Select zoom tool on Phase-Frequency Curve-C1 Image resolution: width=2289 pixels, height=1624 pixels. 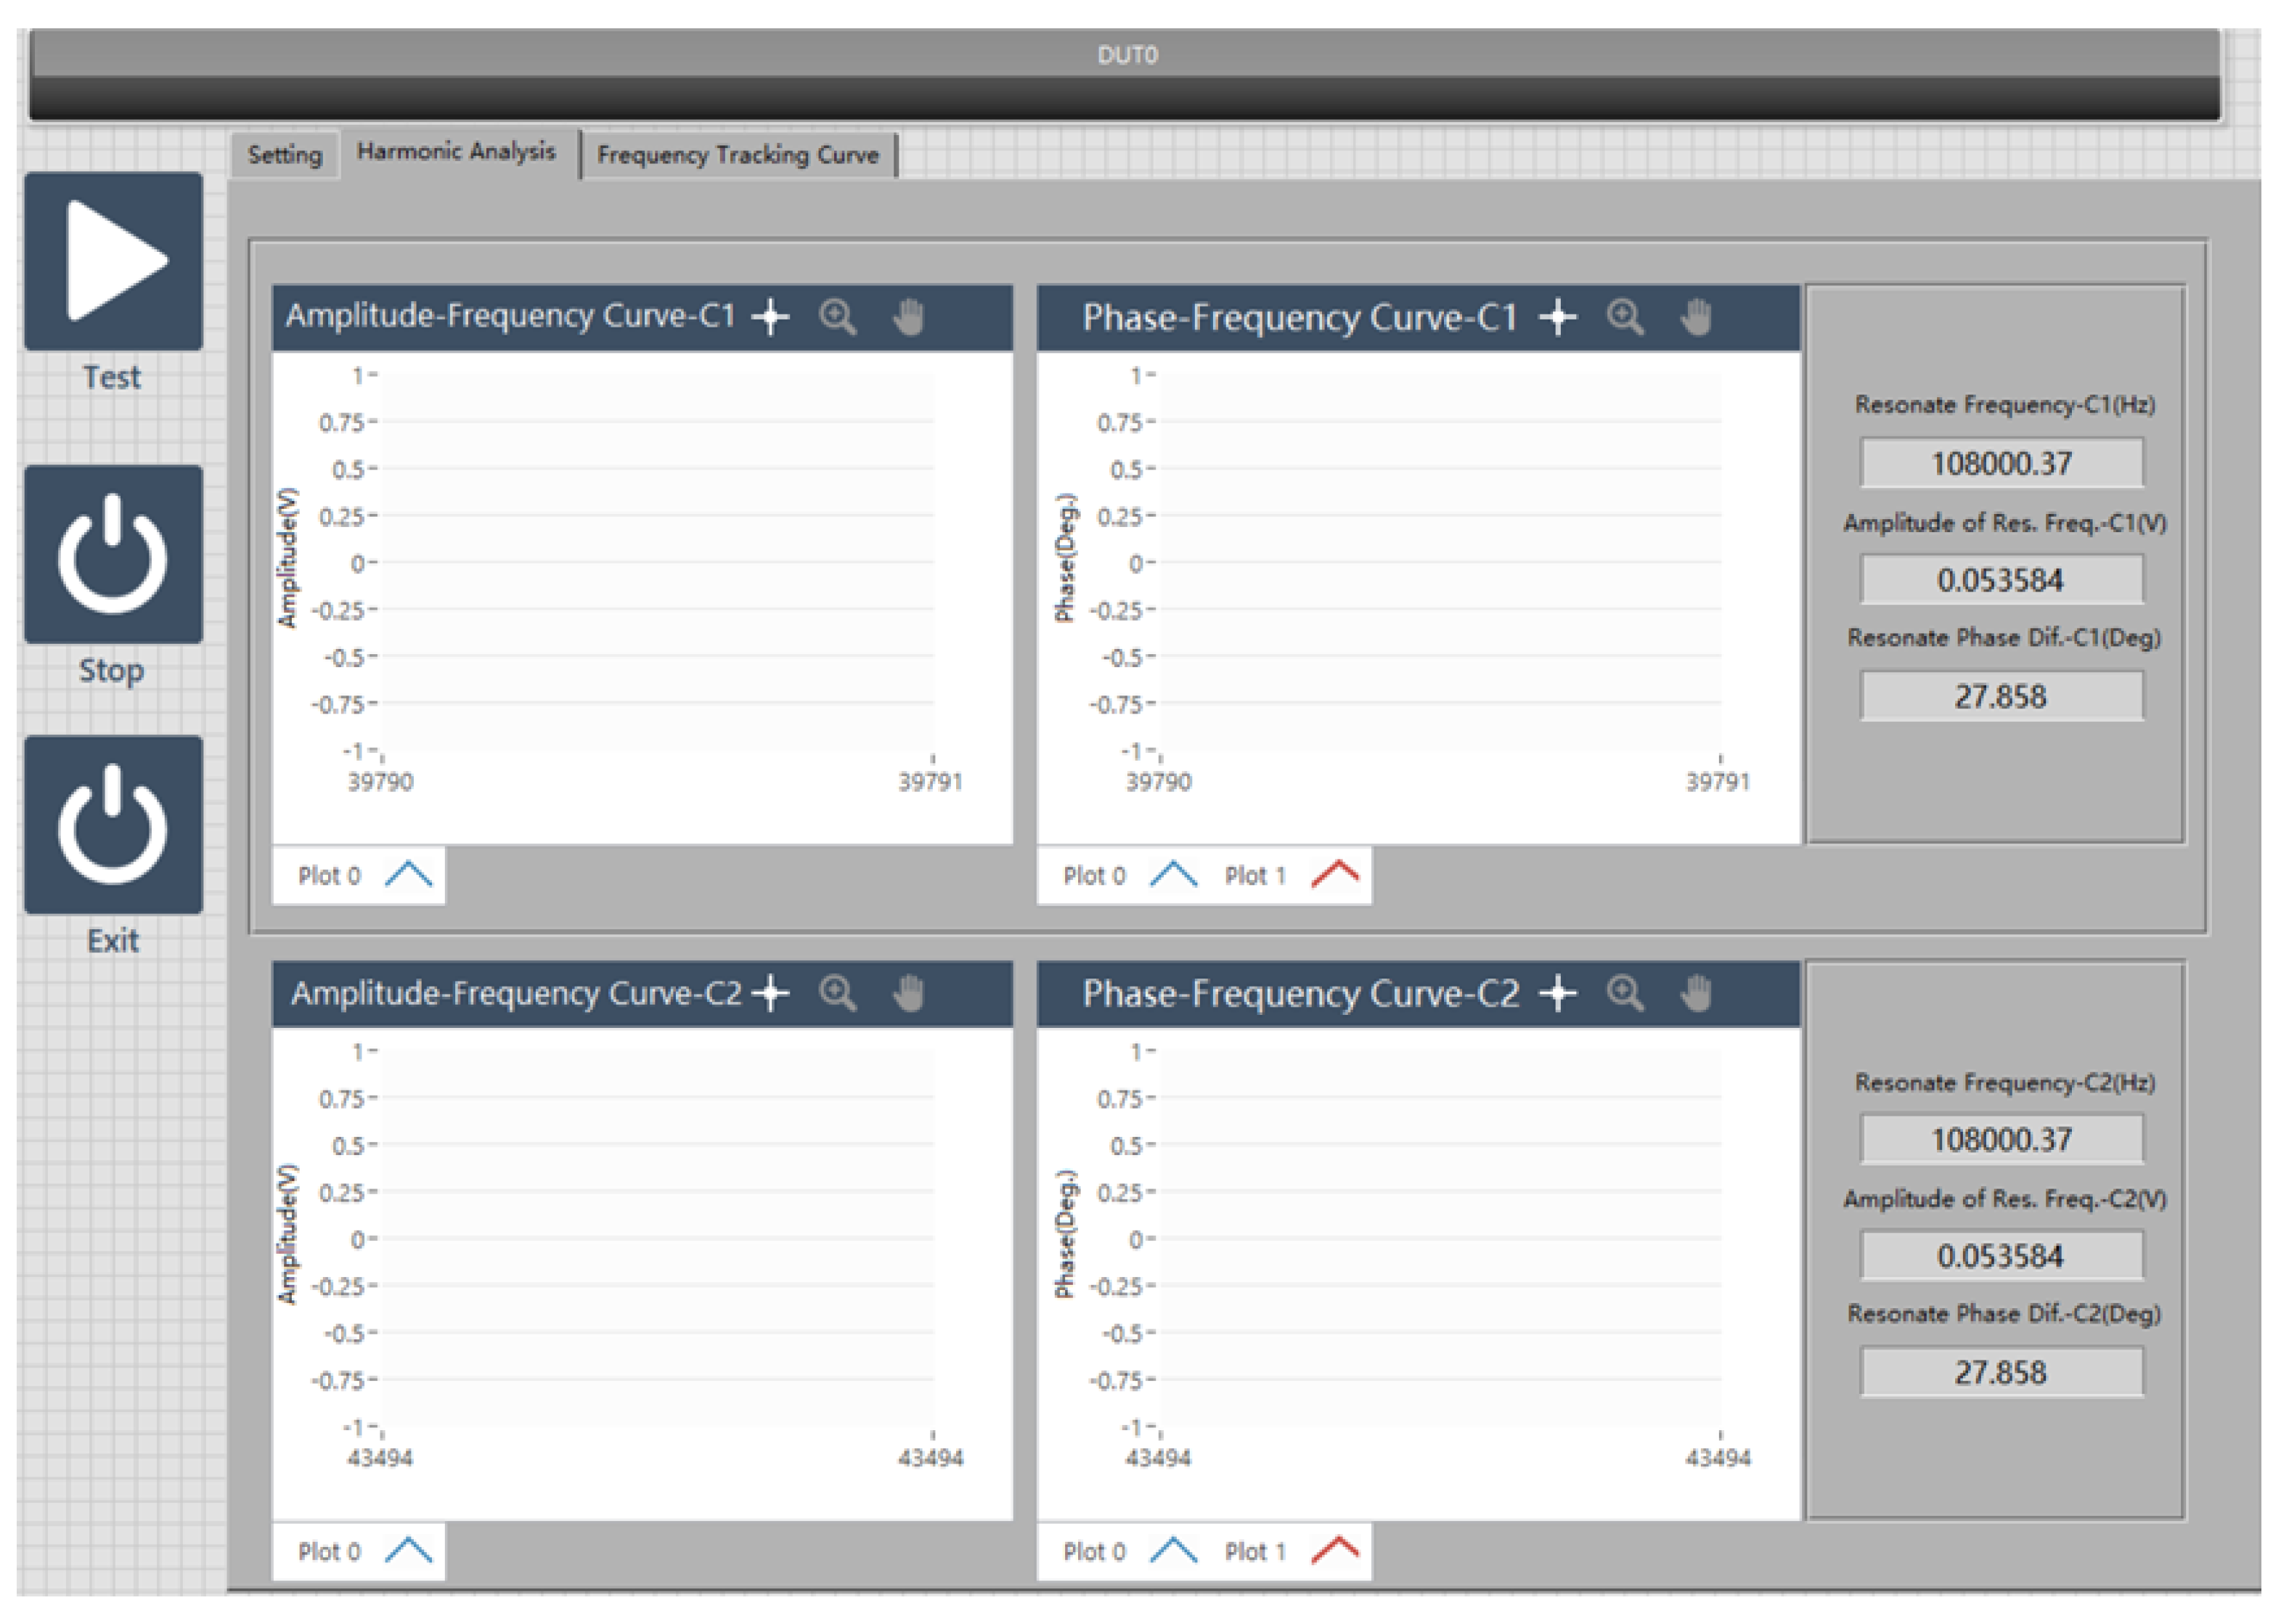click(x=1624, y=317)
